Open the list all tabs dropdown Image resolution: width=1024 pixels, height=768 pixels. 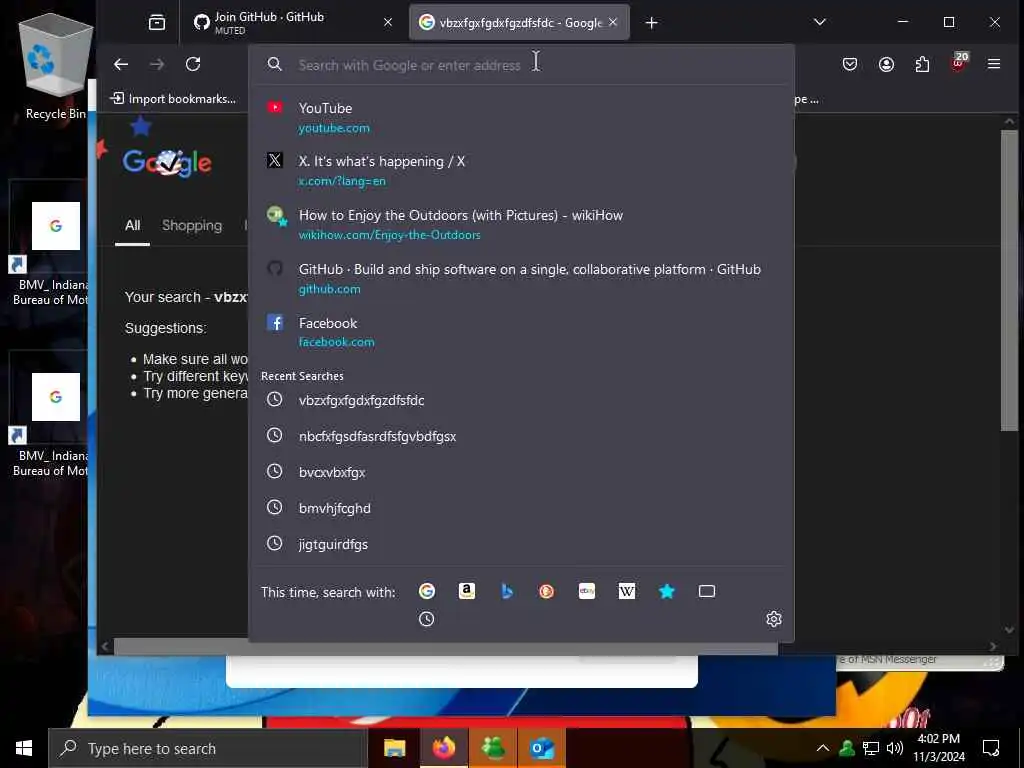point(820,22)
